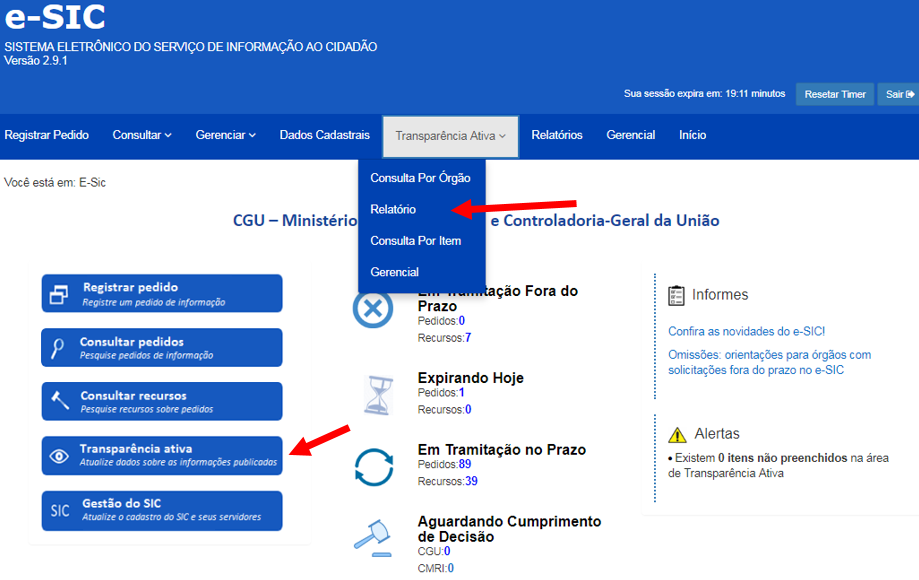Click the Em Tramitação no Prazo heading
Screen dimensions: 919x580
coord(502,450)
